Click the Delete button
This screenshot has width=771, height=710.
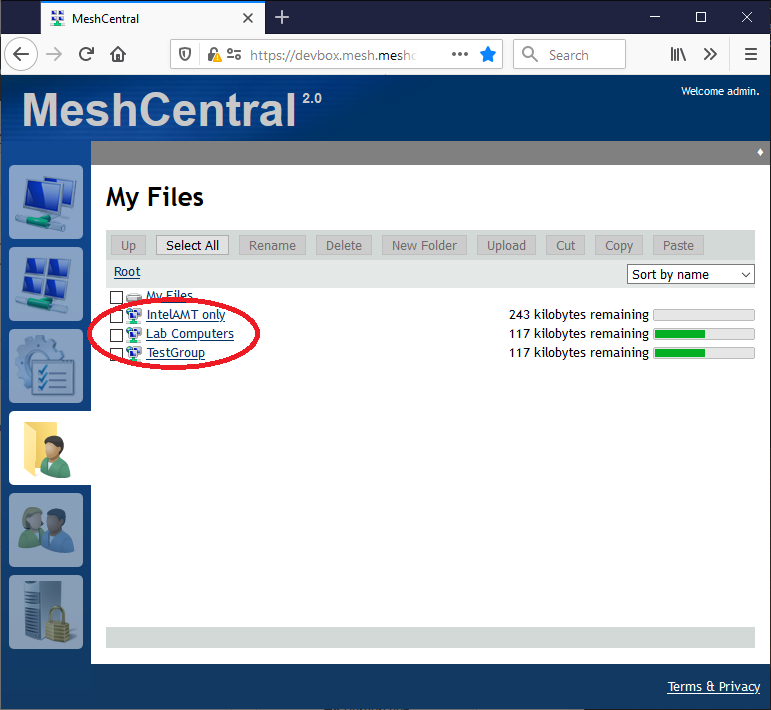(344, 245)
